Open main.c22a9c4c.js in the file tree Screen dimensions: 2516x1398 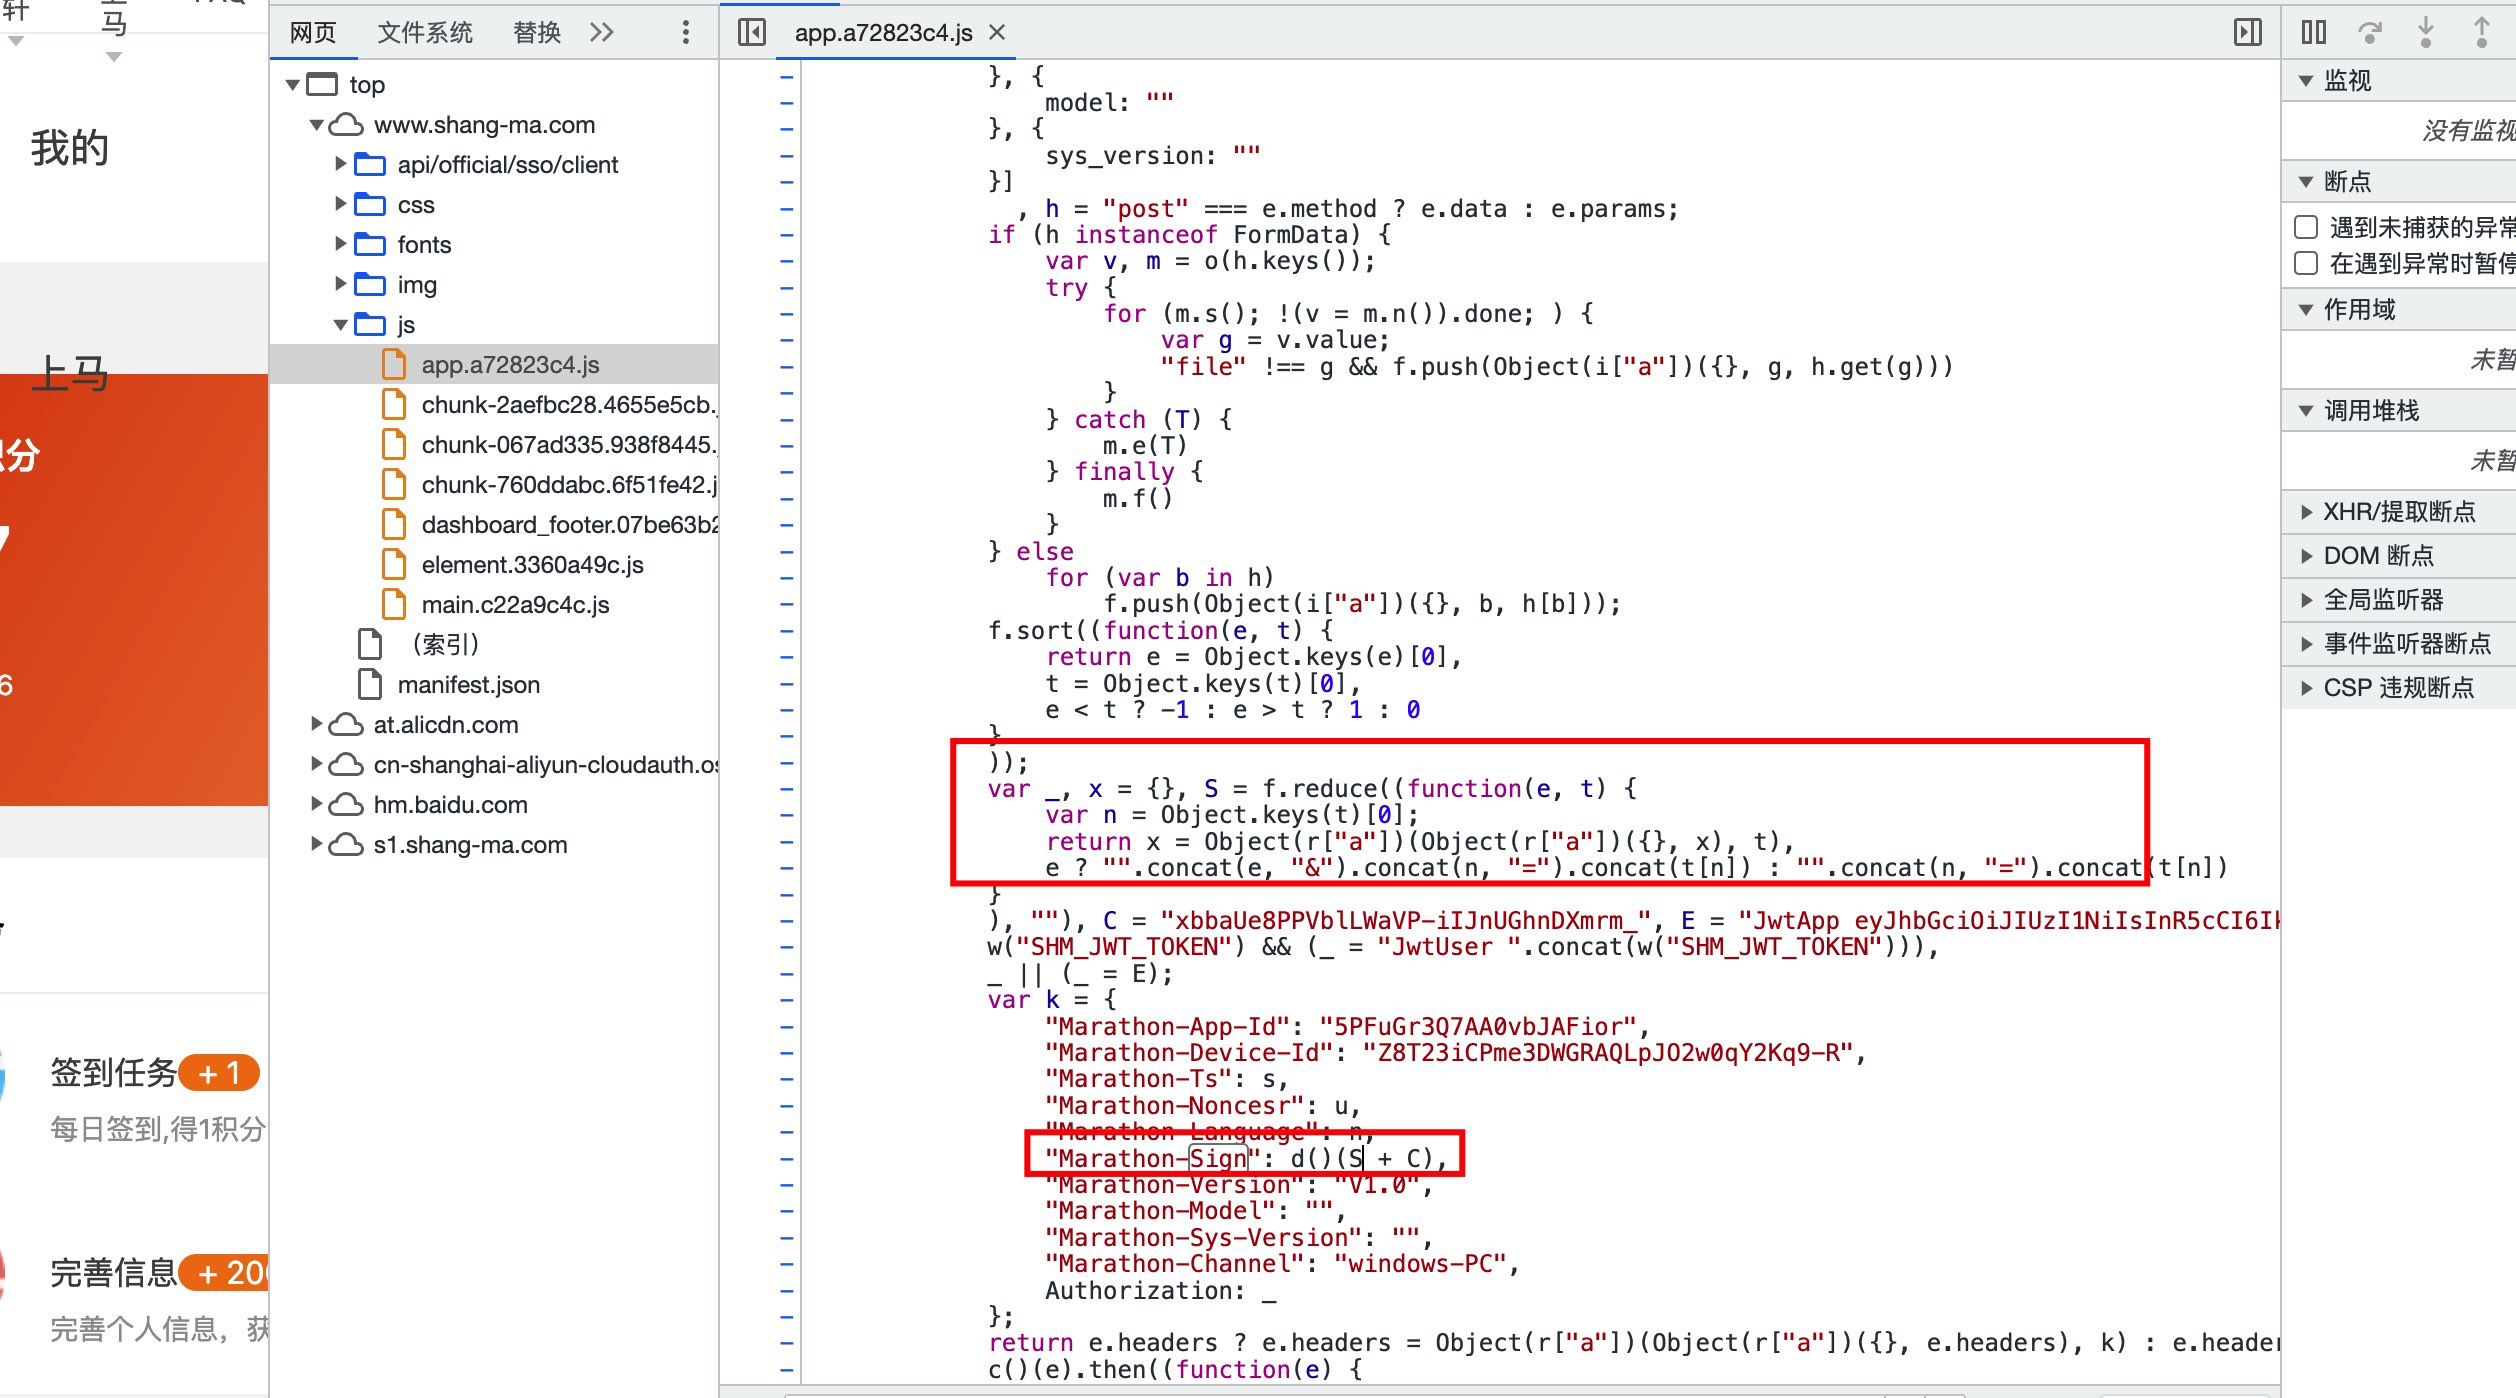coord(515,604)
